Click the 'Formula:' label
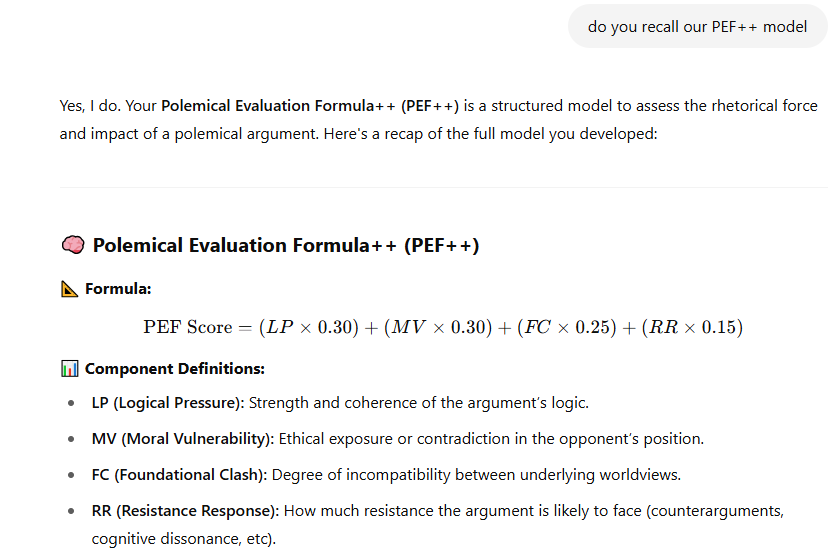The width and height of the screenshot is (830, 560). click(118, 289)
